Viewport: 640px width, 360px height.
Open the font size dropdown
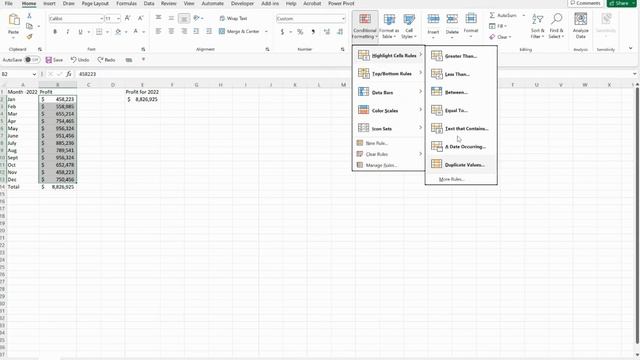pos(118,18)
